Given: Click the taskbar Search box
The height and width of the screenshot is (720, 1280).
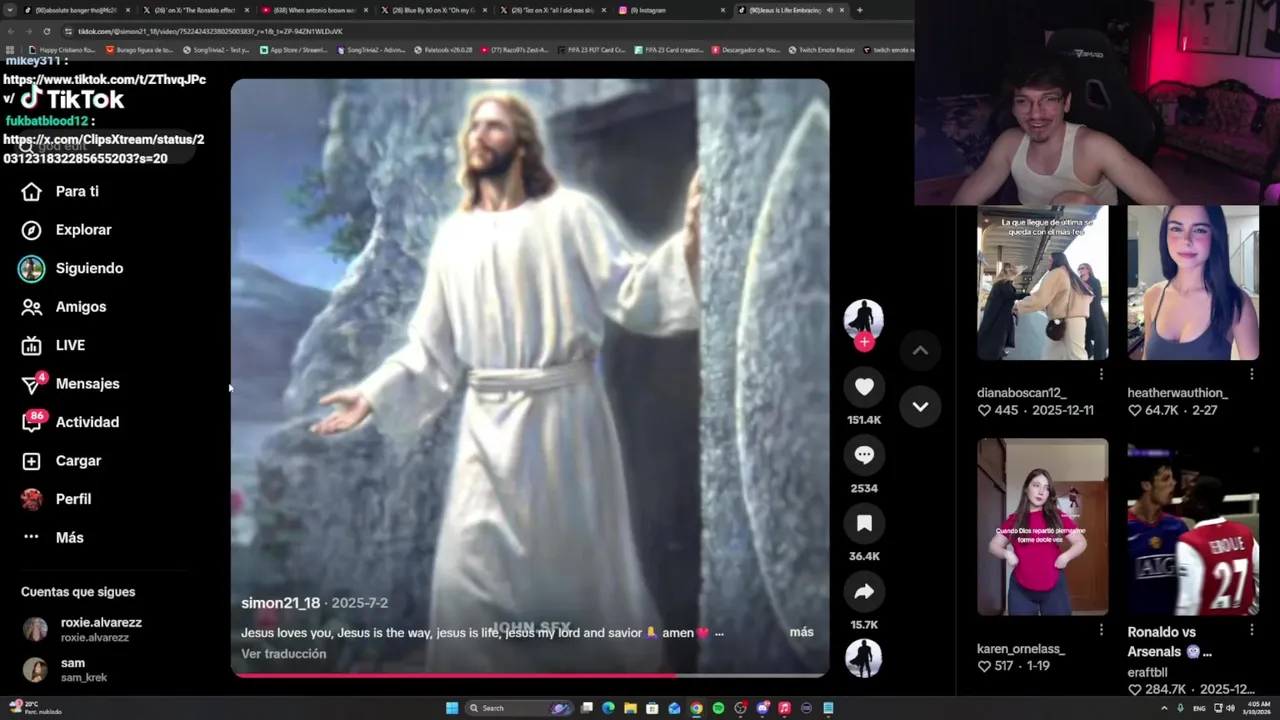Looking at the screenshot, I should (x=519, y=708).
